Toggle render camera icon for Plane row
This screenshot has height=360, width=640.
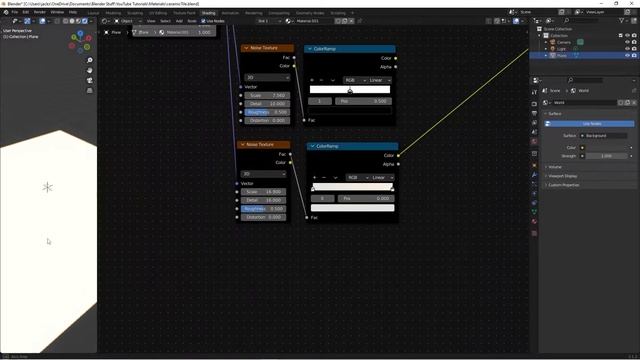[x=634, y=55]
